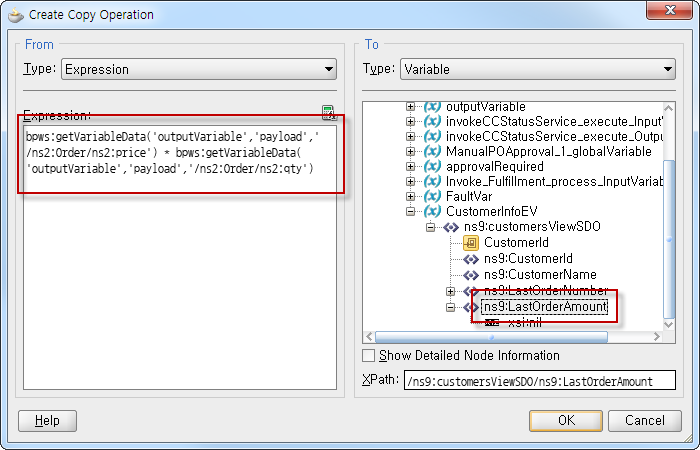
Task: Click the outputVariable variable icon
Action: [432, 107]
